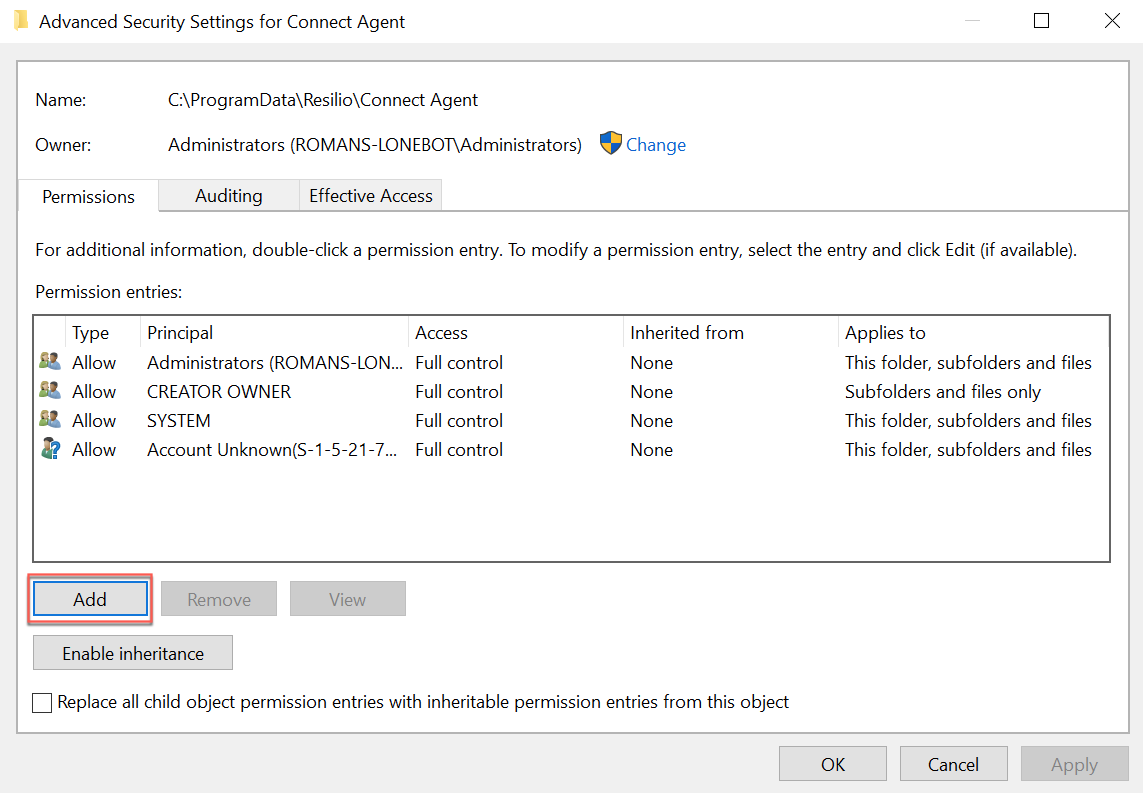
Task: Select the Account Unknown permission entry row
Action: (272, 450)
